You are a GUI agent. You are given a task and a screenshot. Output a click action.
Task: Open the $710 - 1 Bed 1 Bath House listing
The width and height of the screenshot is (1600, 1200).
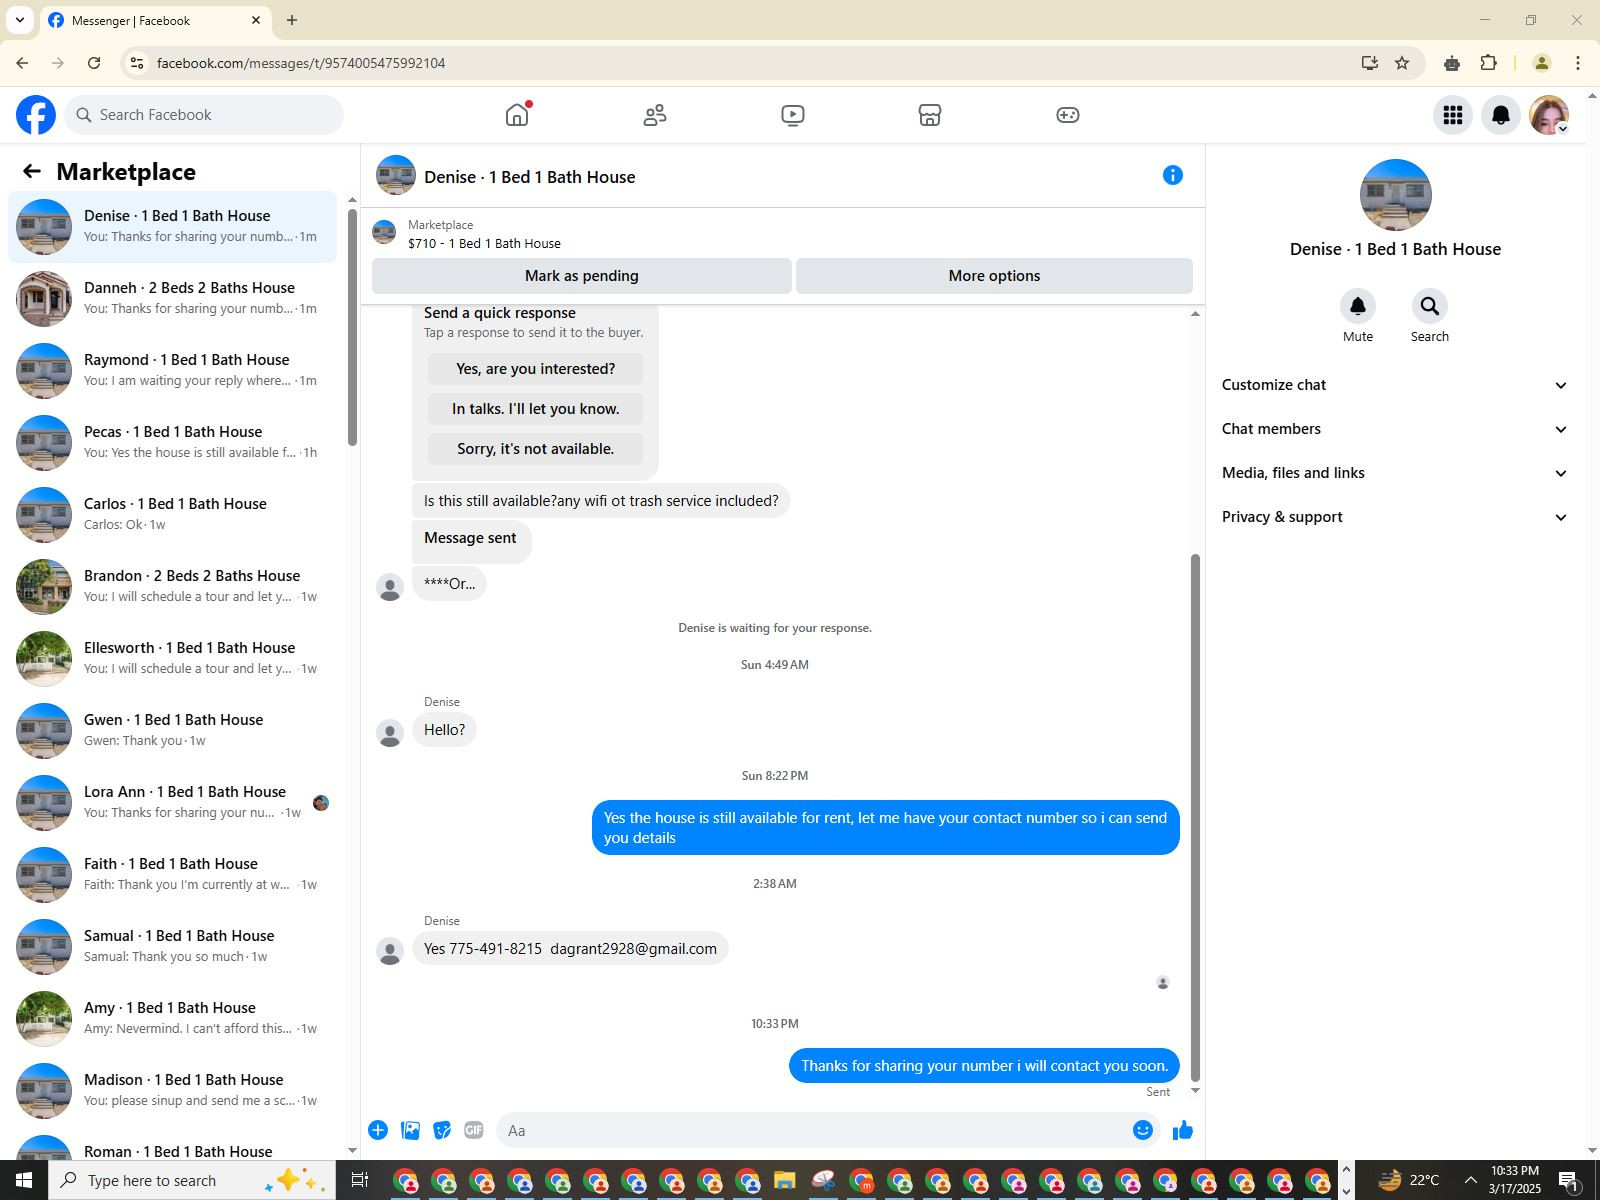tap(484, 243)
